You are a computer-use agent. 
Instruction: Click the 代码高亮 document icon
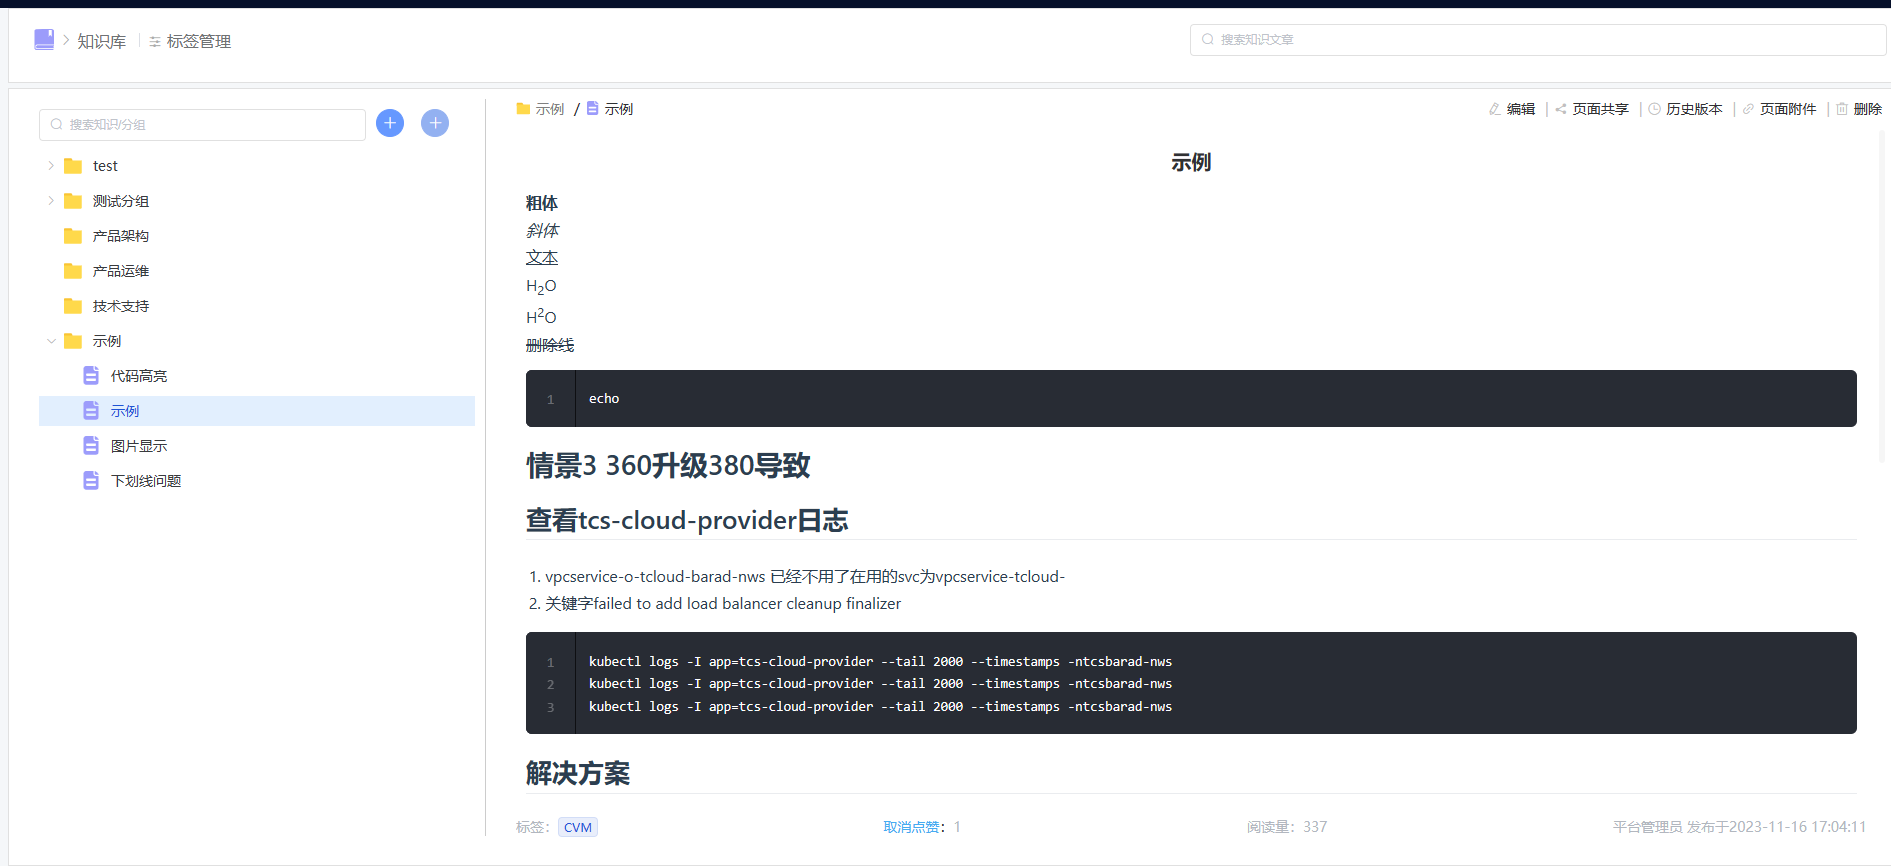[91, 375]
